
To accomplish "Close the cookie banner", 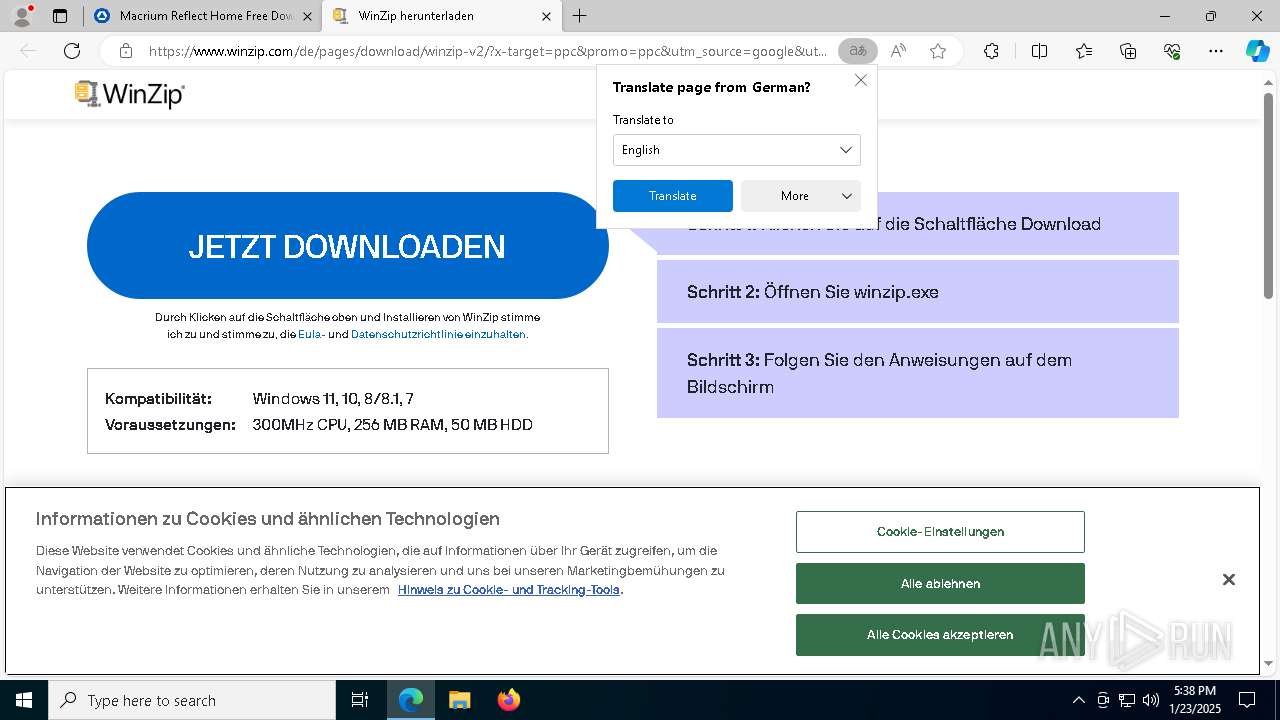I will coord(1229,580).
